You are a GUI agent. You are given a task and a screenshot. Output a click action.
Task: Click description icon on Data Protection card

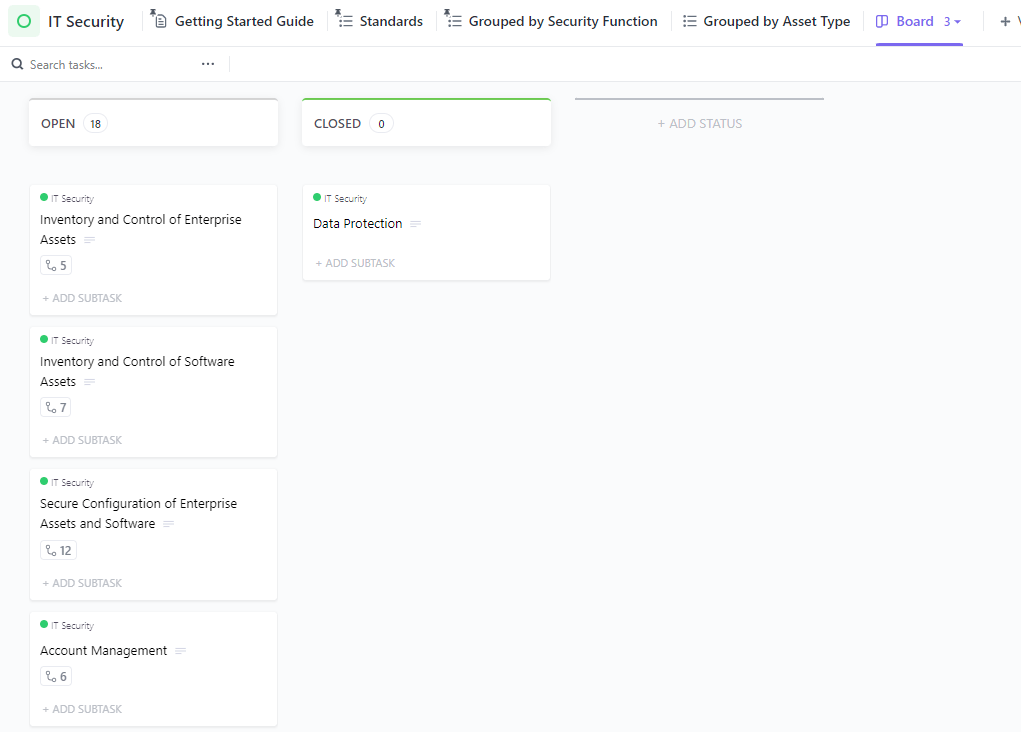point(416,224)
